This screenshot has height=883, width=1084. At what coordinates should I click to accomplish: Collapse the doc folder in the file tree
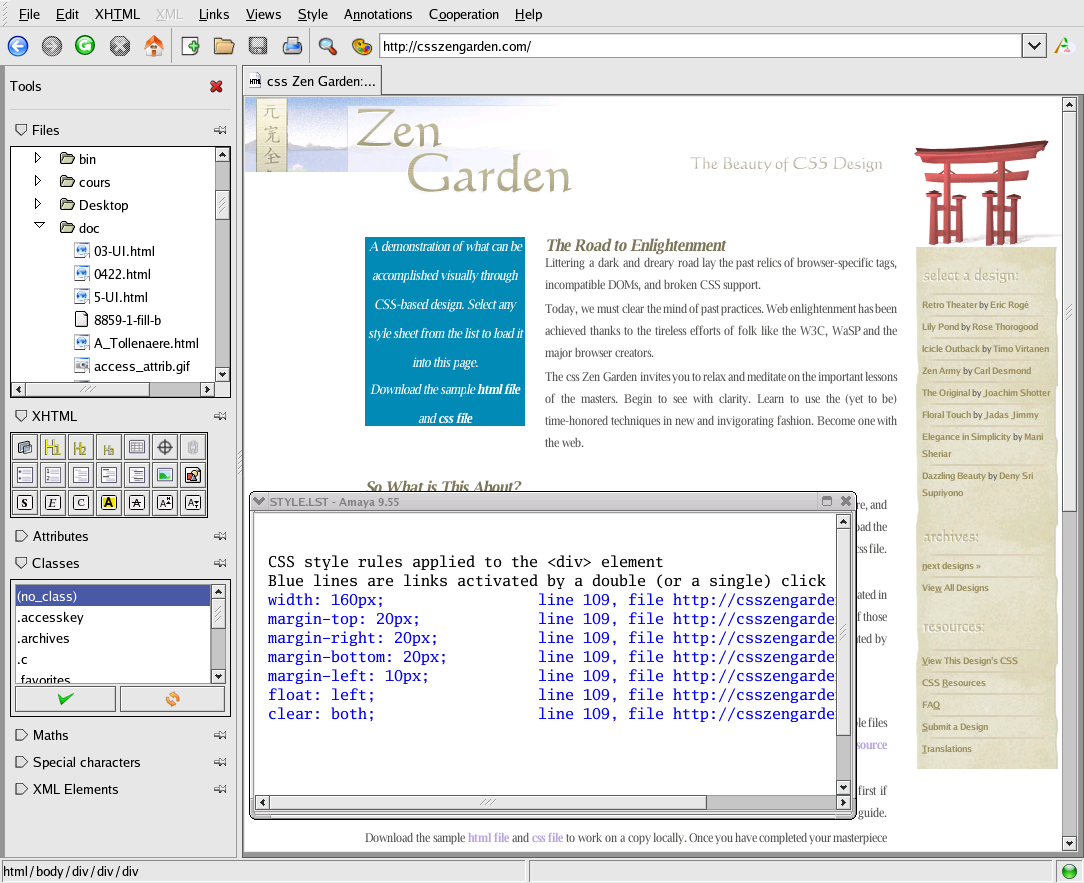coord(39,225)
